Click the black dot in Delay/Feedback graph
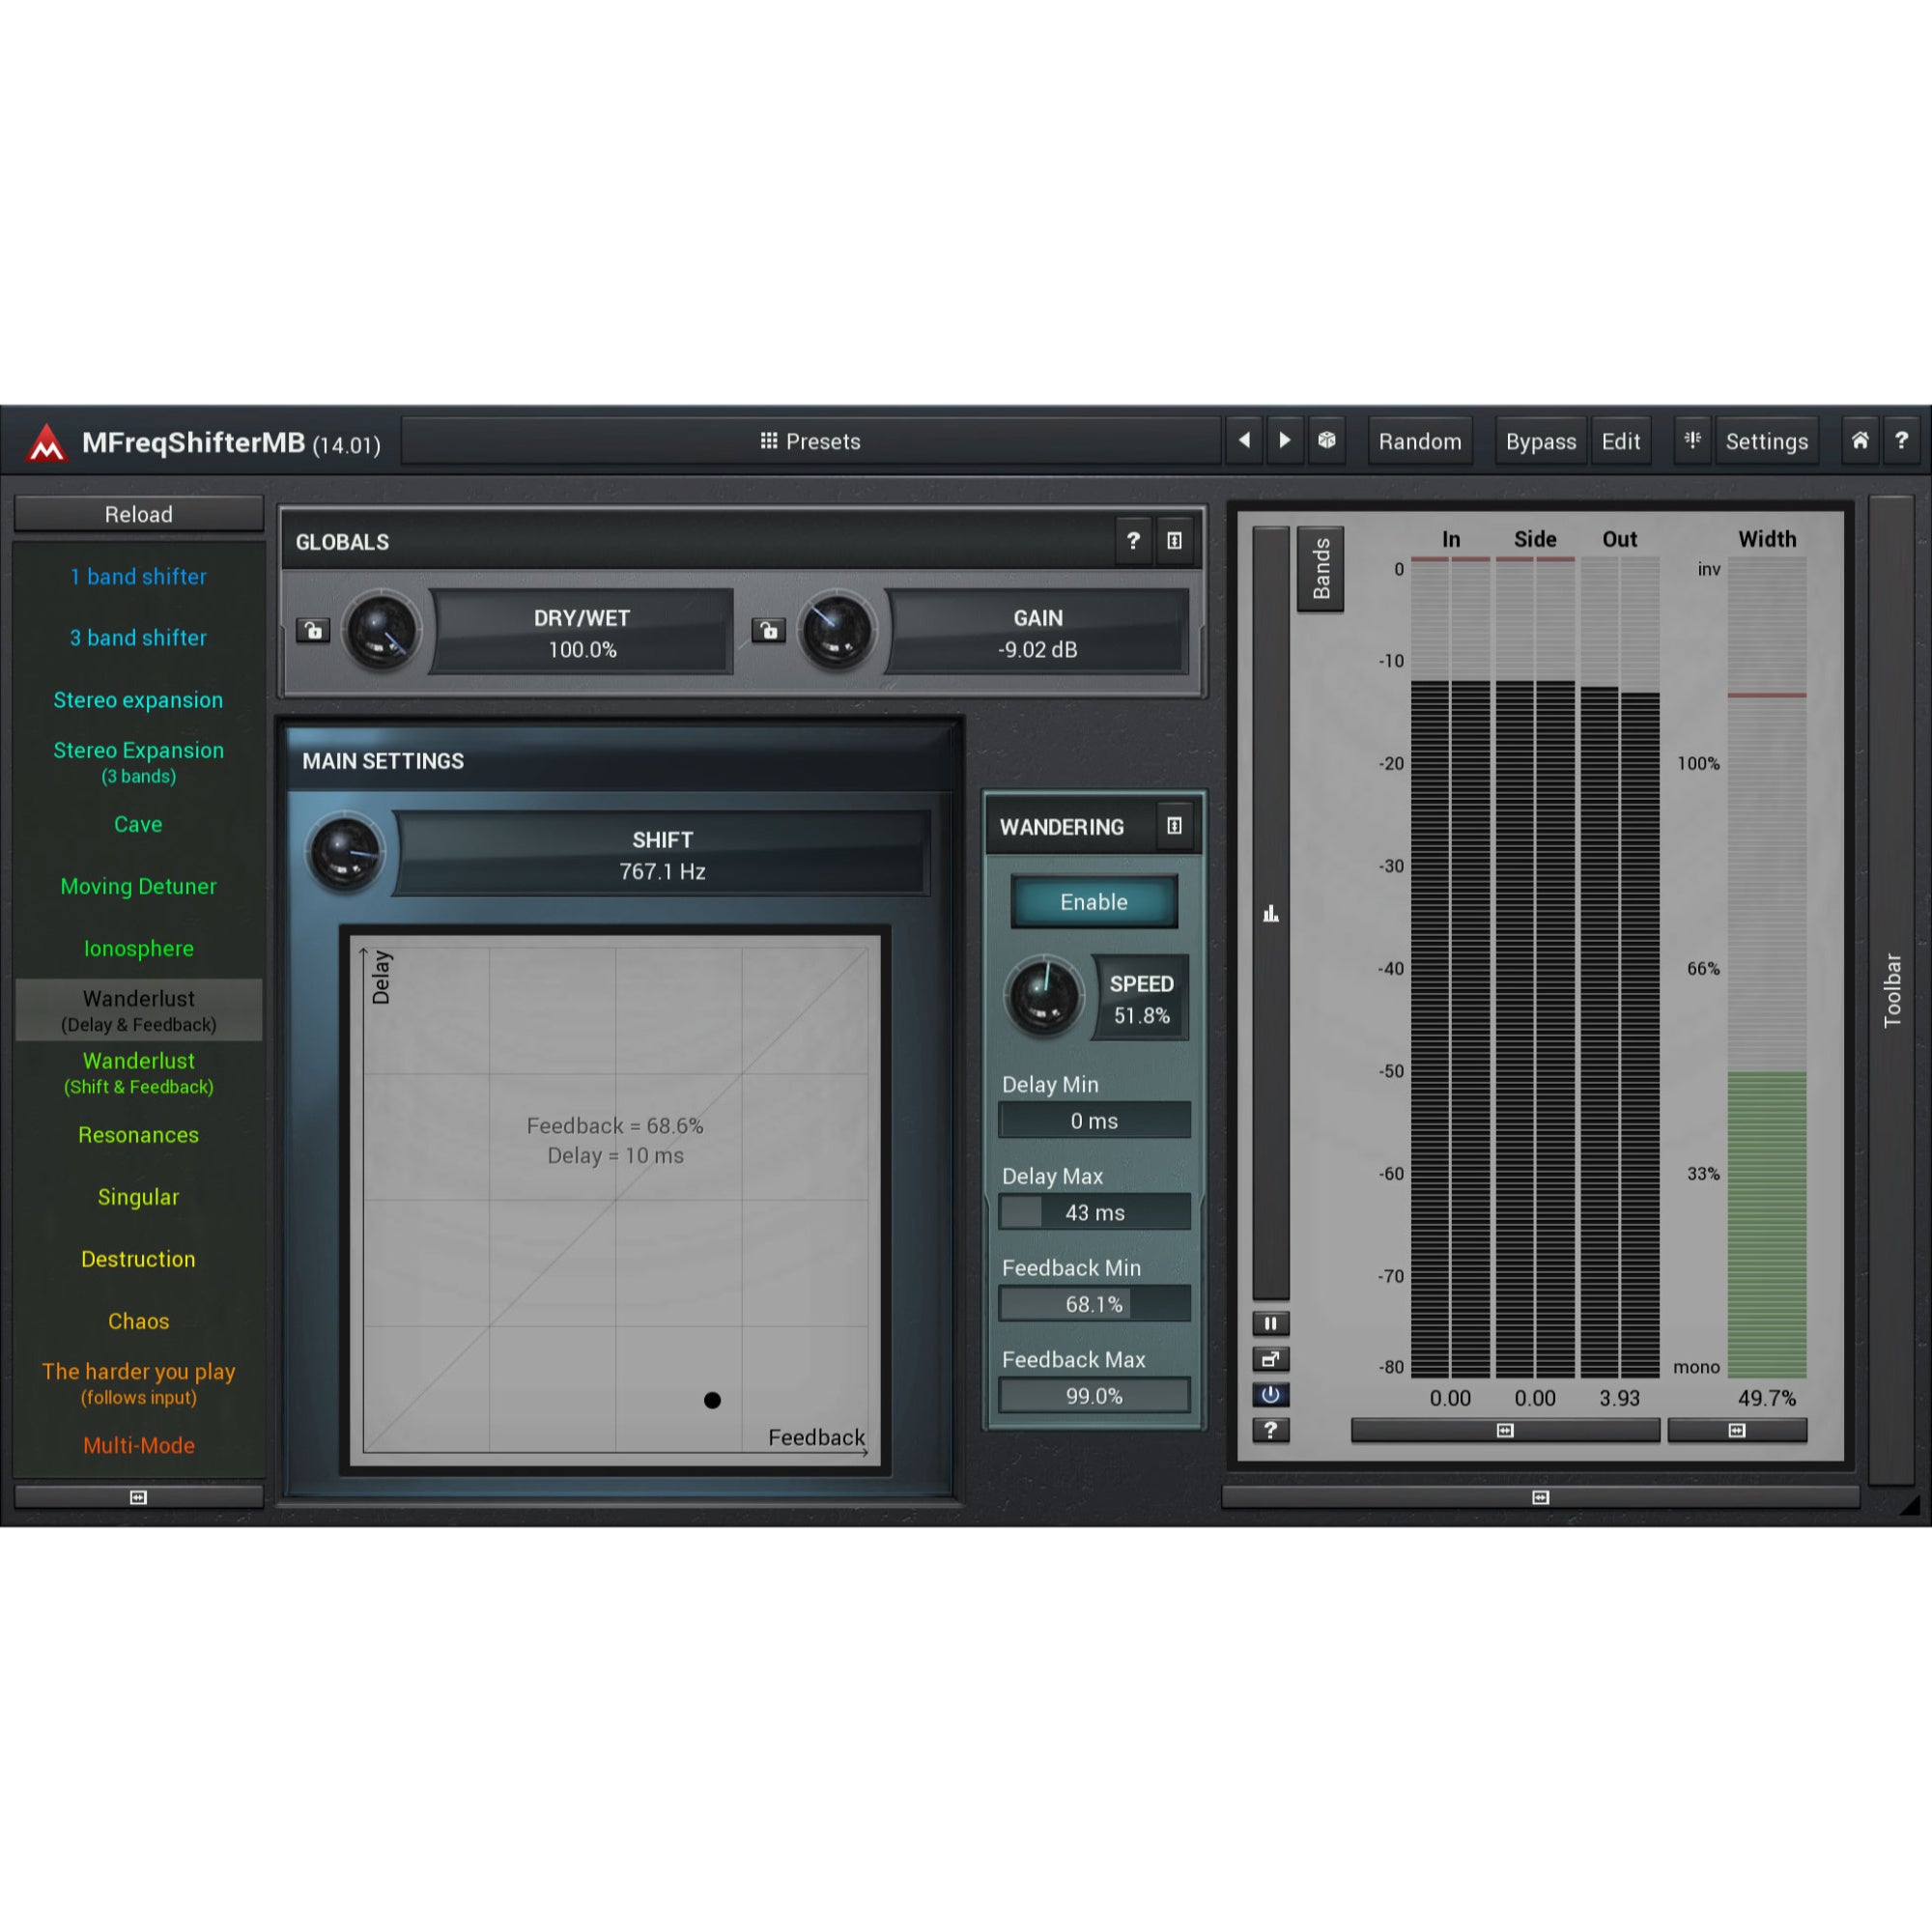This screenshot has width=1932, height=1932. [x=712, y=1400]
